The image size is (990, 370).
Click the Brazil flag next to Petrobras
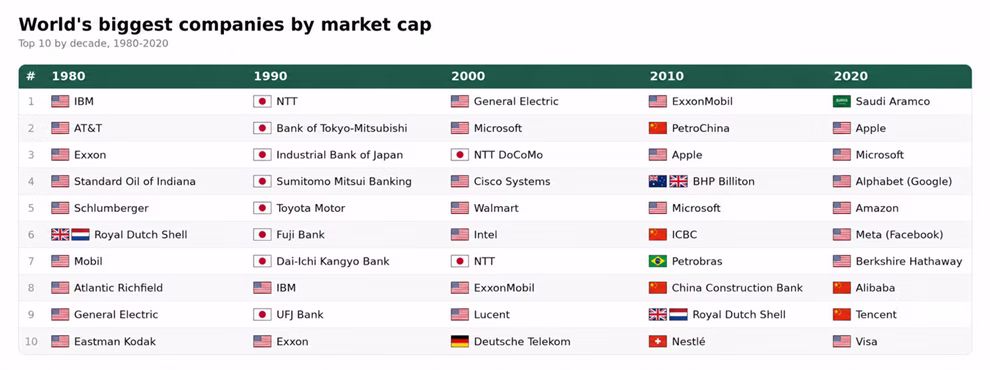click(658, 261)
